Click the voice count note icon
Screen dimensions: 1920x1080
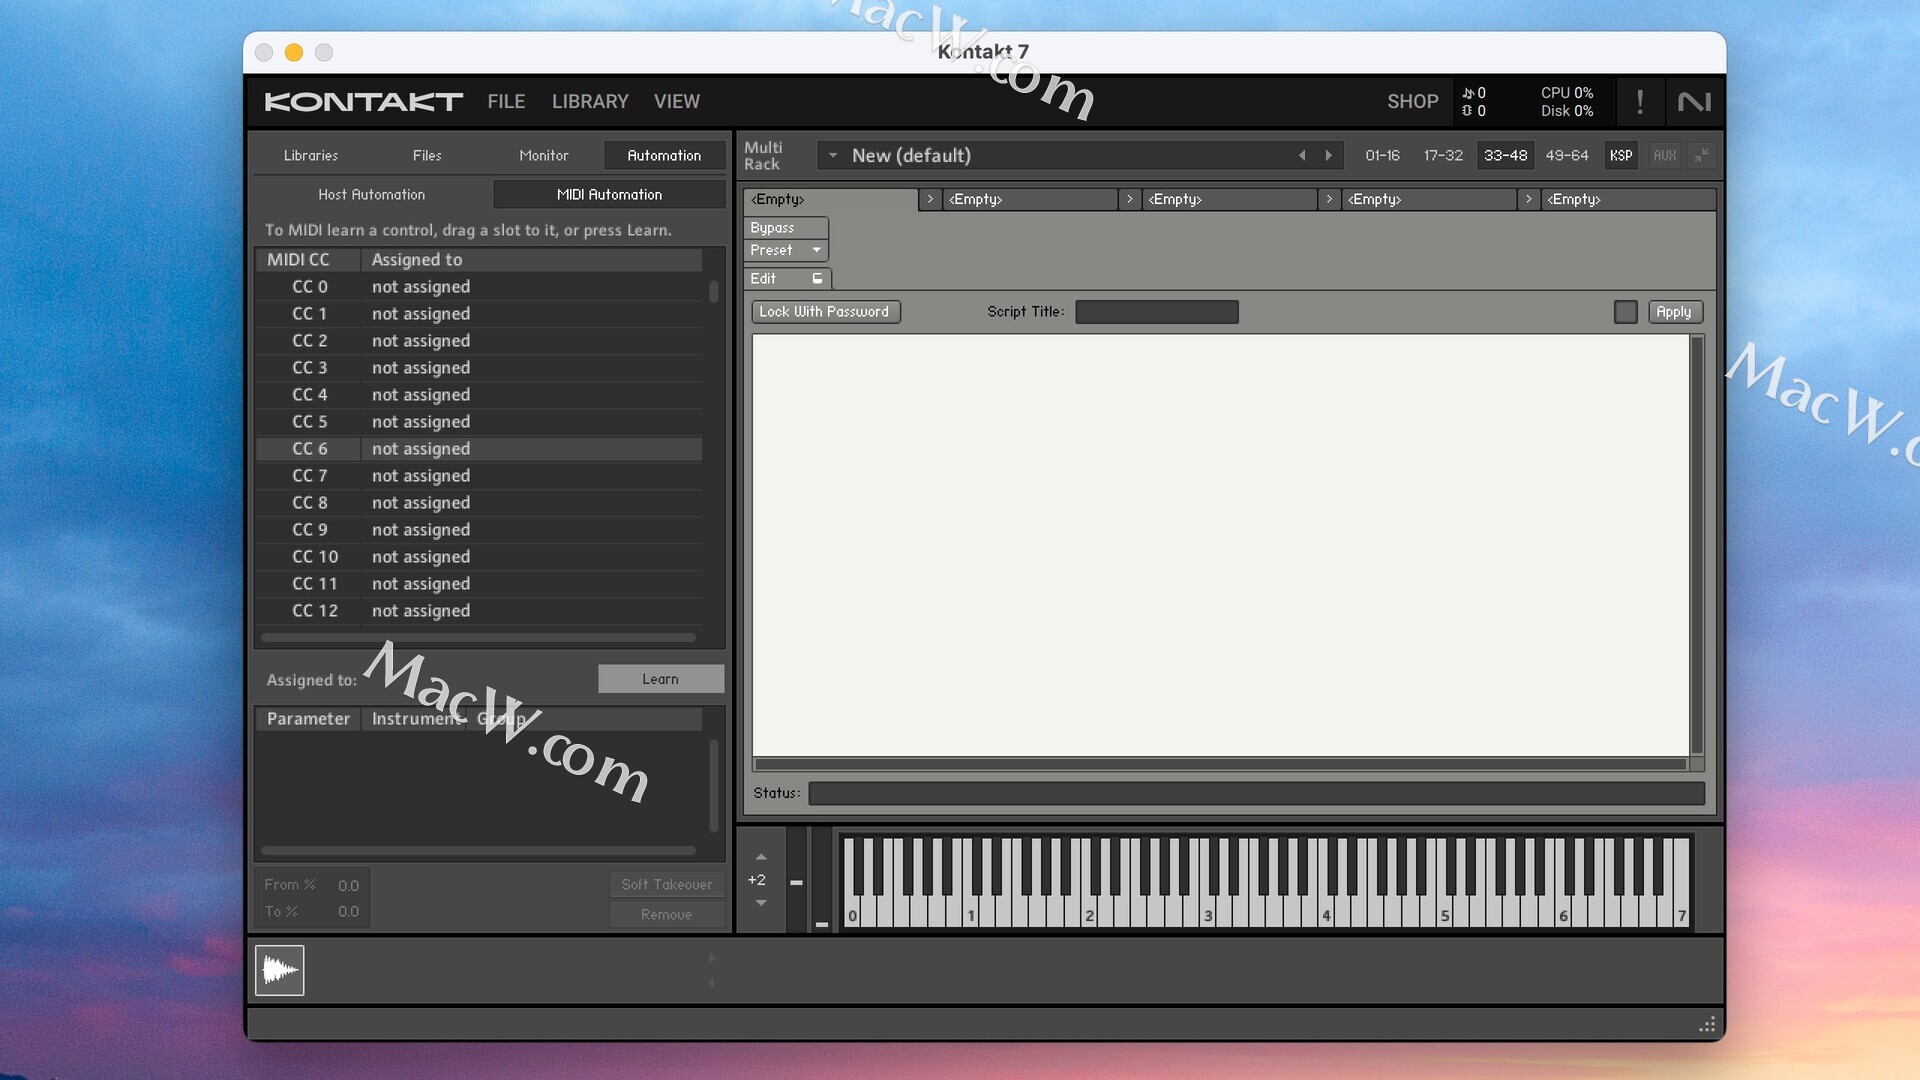(1467, 93)
